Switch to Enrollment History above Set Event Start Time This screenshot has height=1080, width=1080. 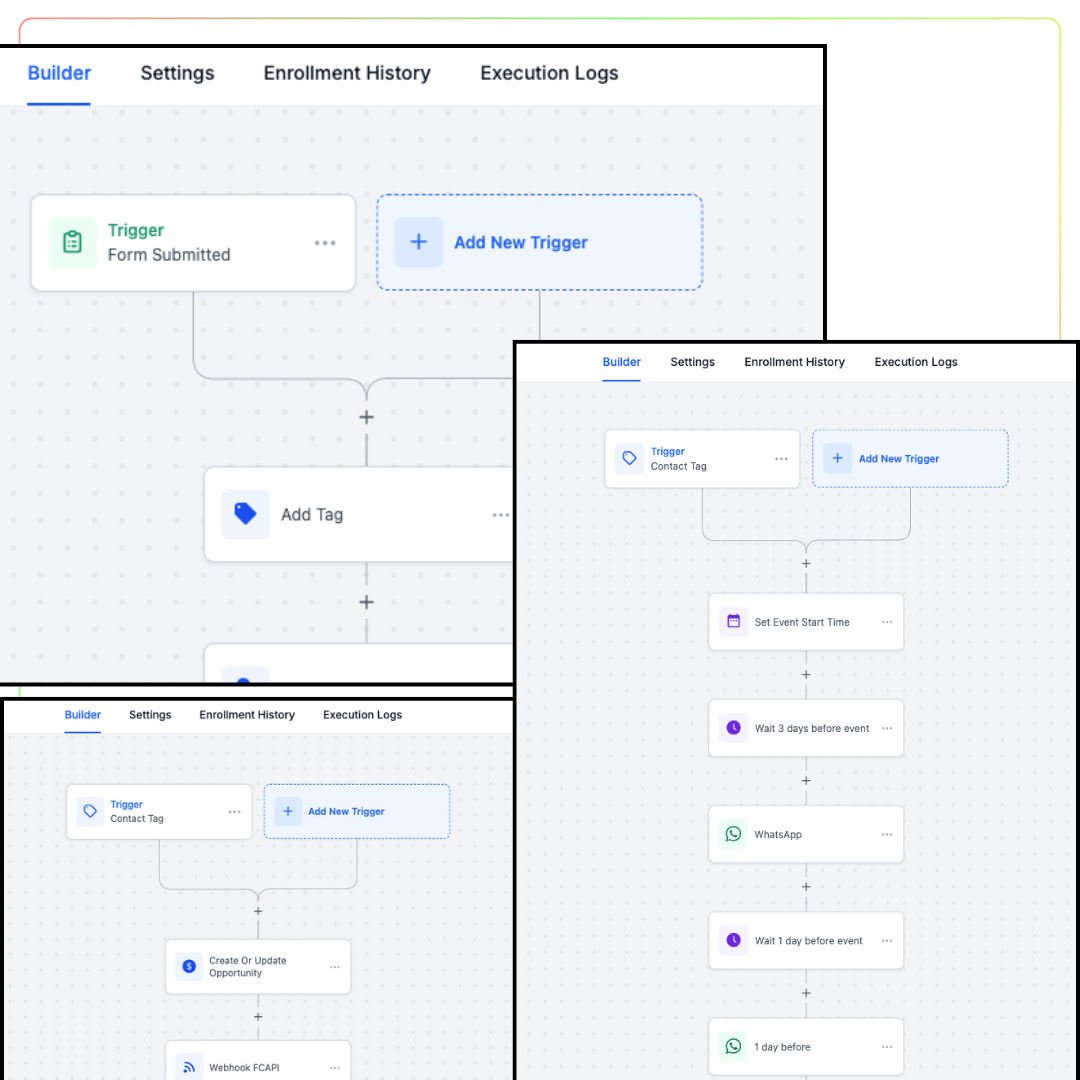pyautogui.click(x=794, y=362)
